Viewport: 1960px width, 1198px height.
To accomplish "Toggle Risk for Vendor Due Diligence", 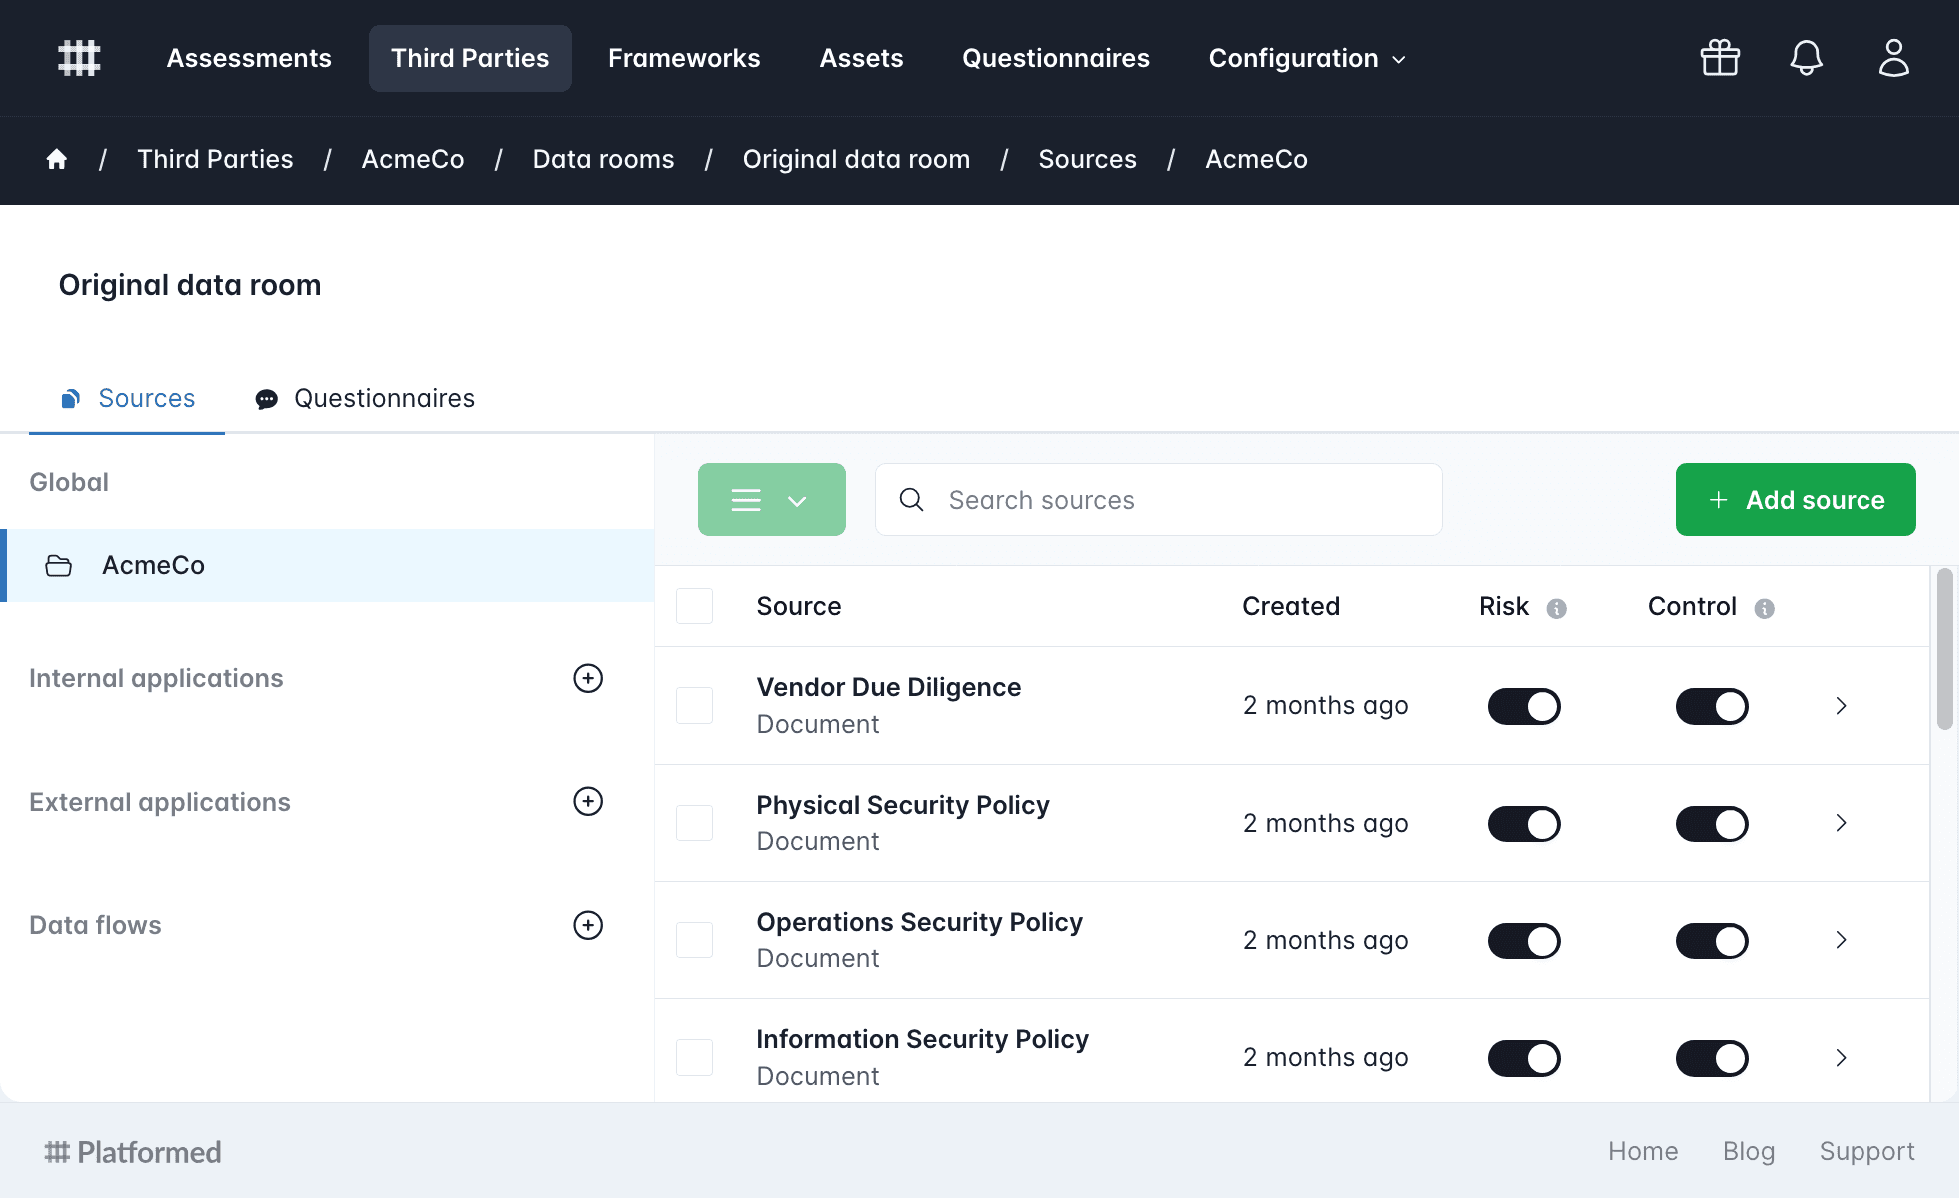I will pyautogui.click(x=1524, y=706).
